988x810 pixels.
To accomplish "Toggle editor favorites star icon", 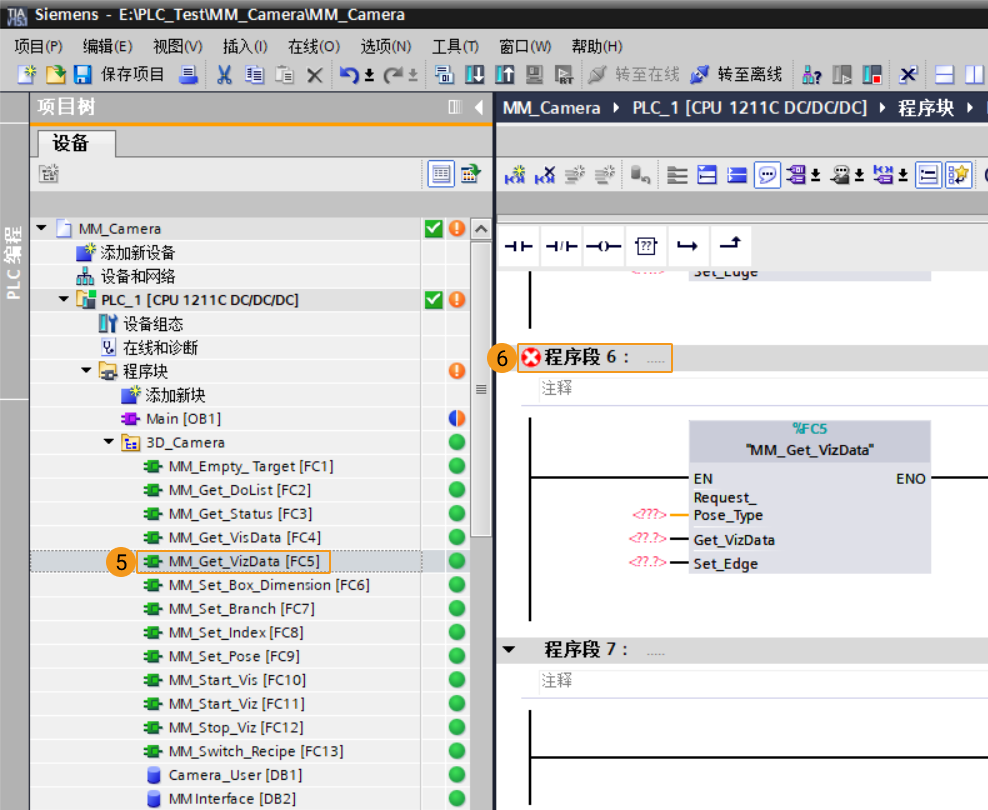I will (x=958, y=175).
